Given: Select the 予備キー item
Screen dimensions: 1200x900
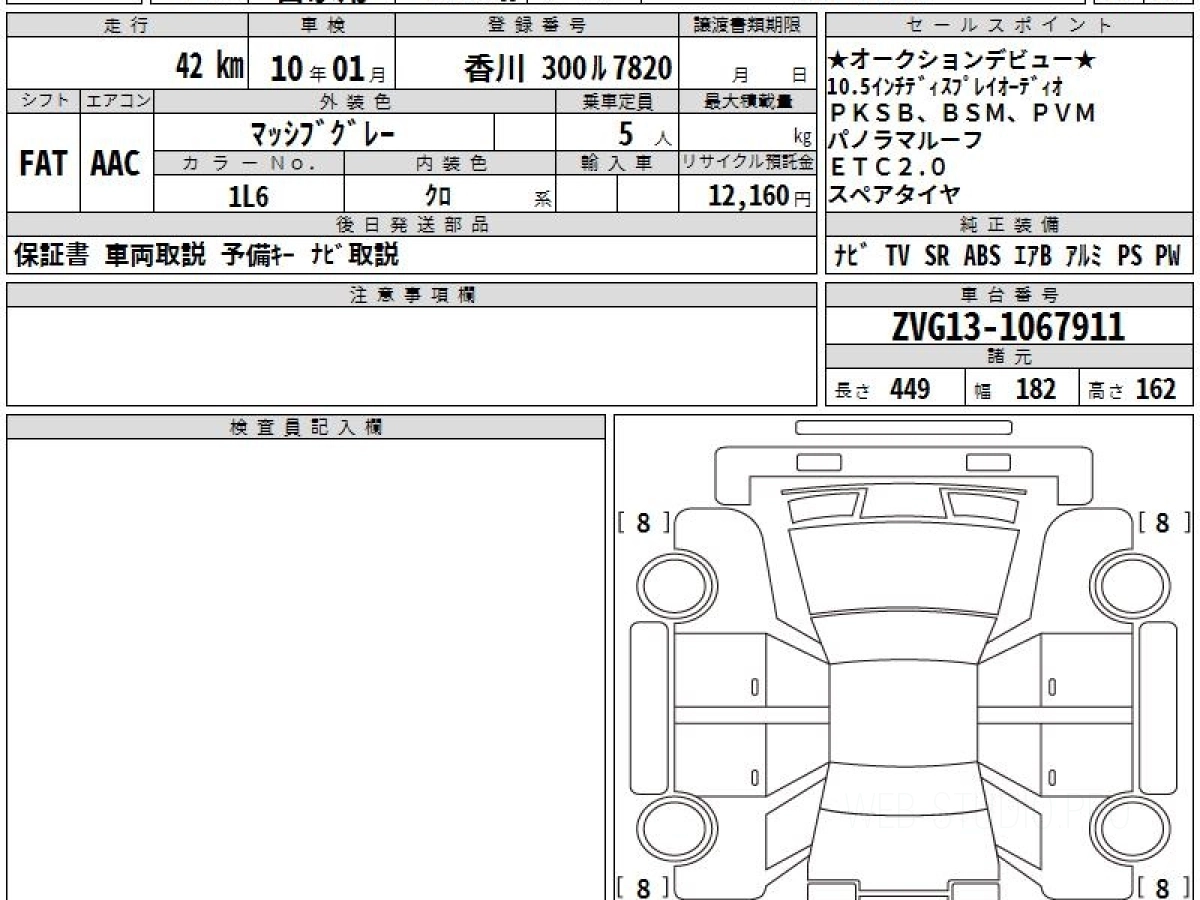Looking at the screenshot, I should pos(257,255).
